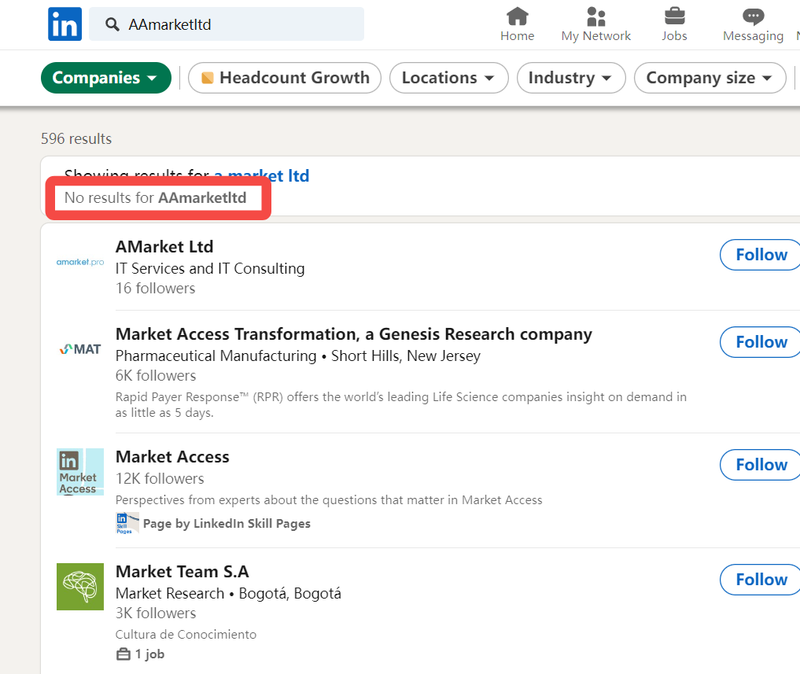Click the LinkedIn logo icon

65,24
